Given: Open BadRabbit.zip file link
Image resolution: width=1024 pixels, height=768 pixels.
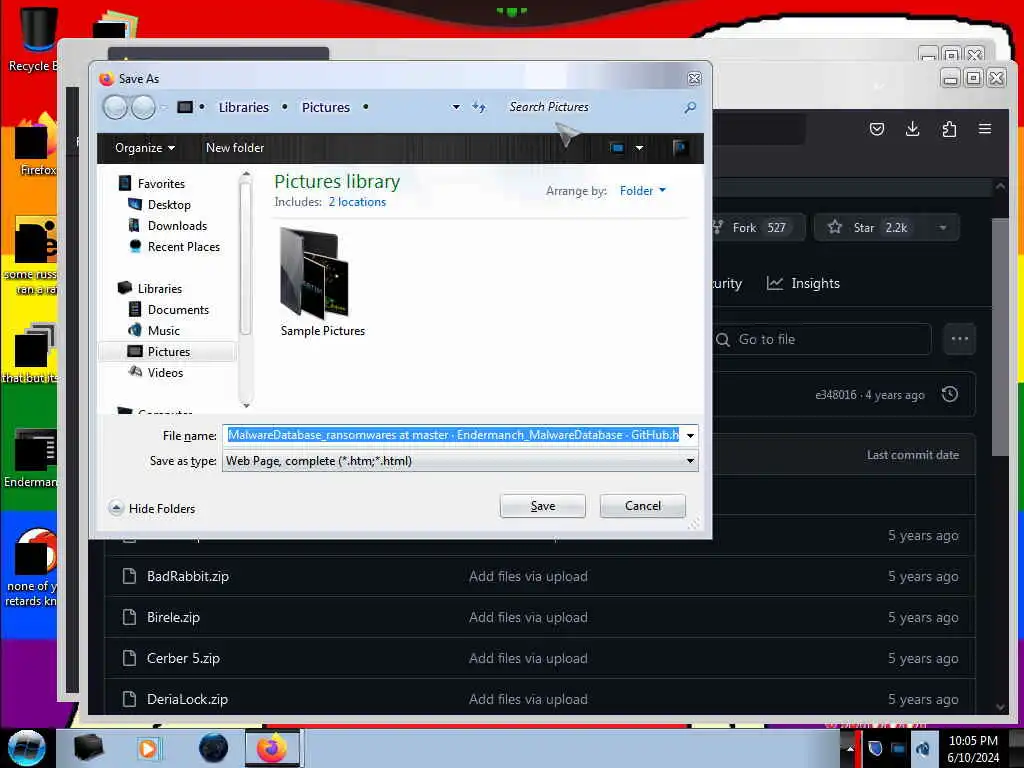Looking at the screenshot, I should tap(188, 576).
